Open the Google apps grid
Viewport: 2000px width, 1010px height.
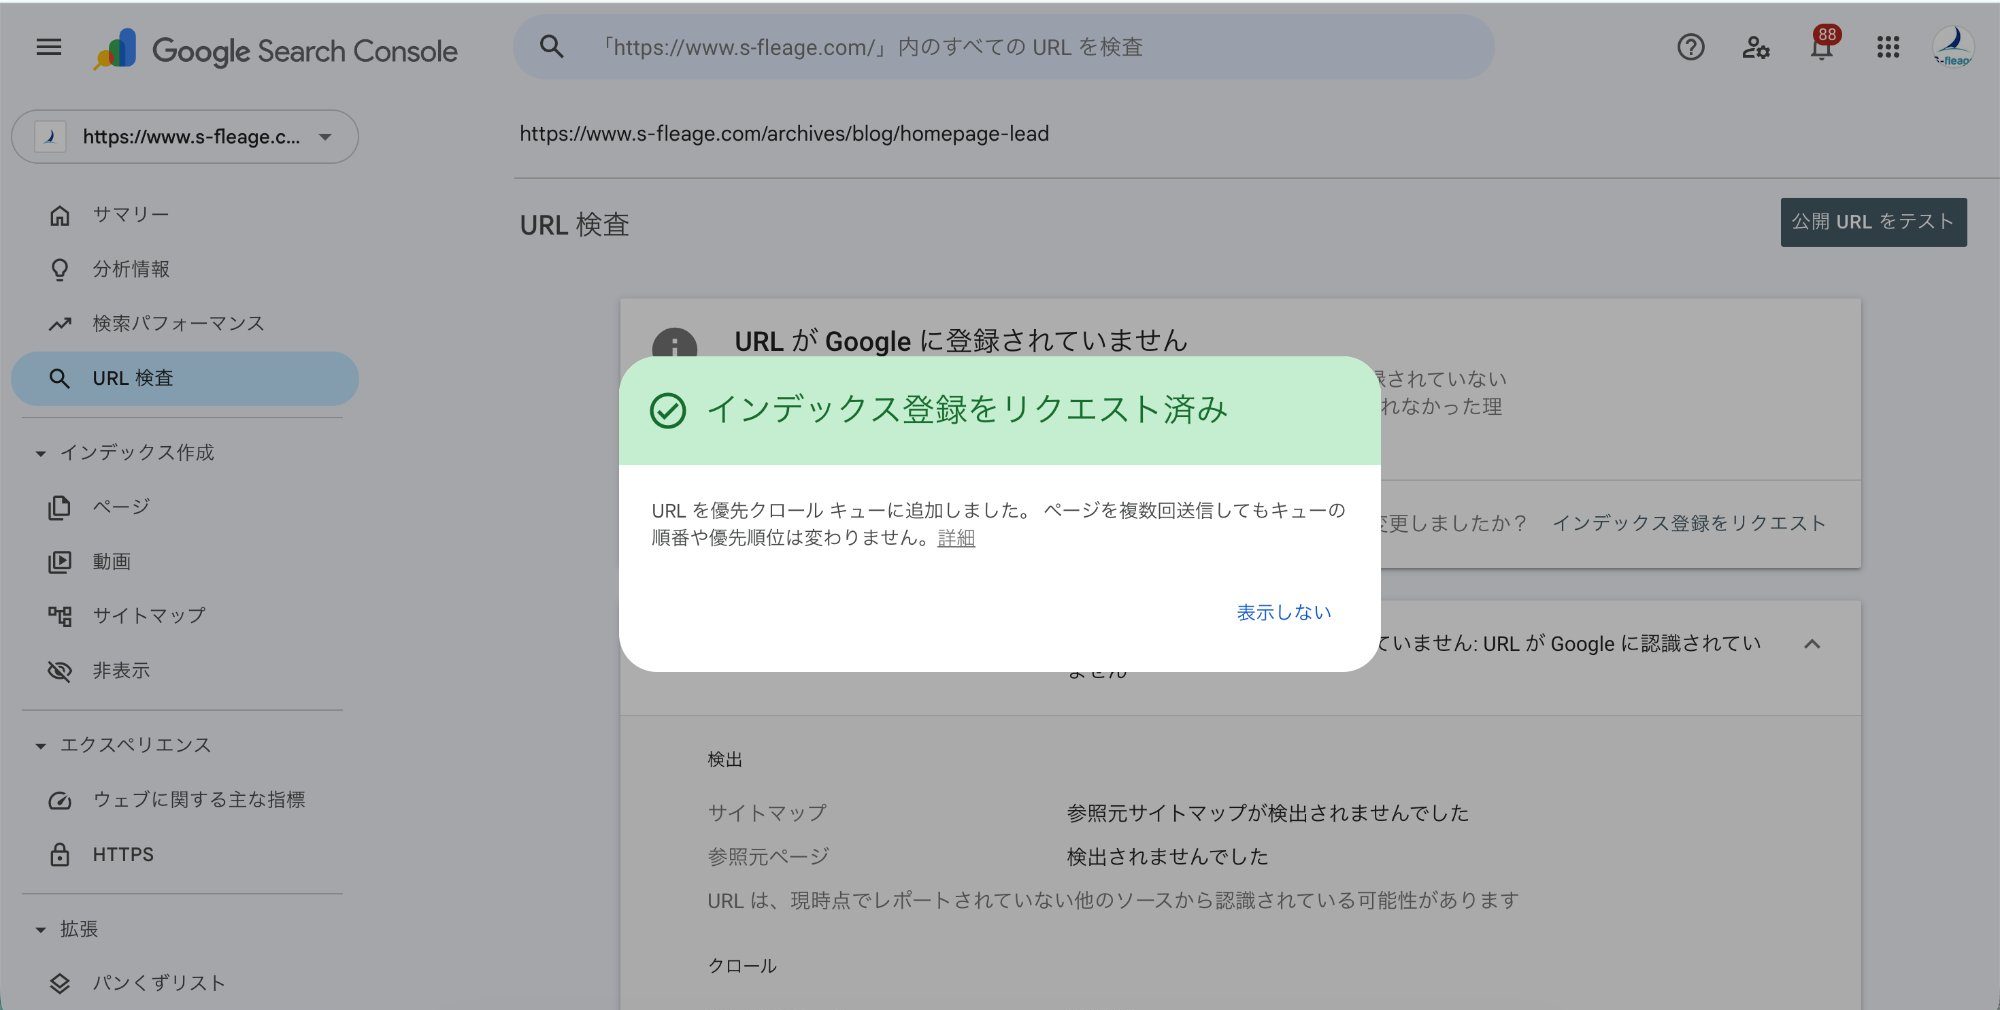click(1888, 47)
